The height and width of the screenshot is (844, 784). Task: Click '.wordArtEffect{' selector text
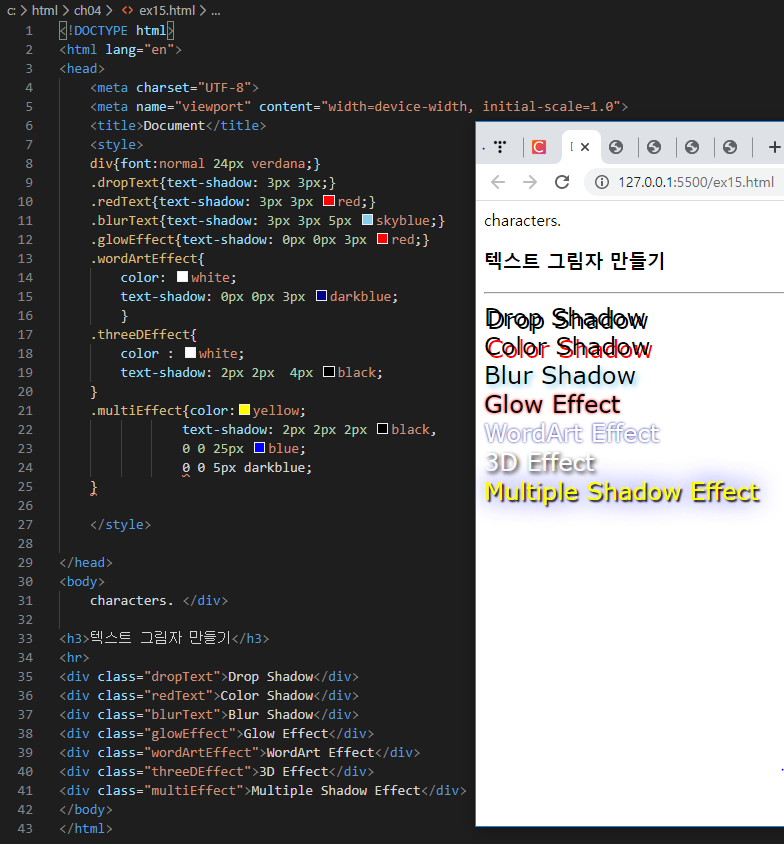(x=147, y=258)
